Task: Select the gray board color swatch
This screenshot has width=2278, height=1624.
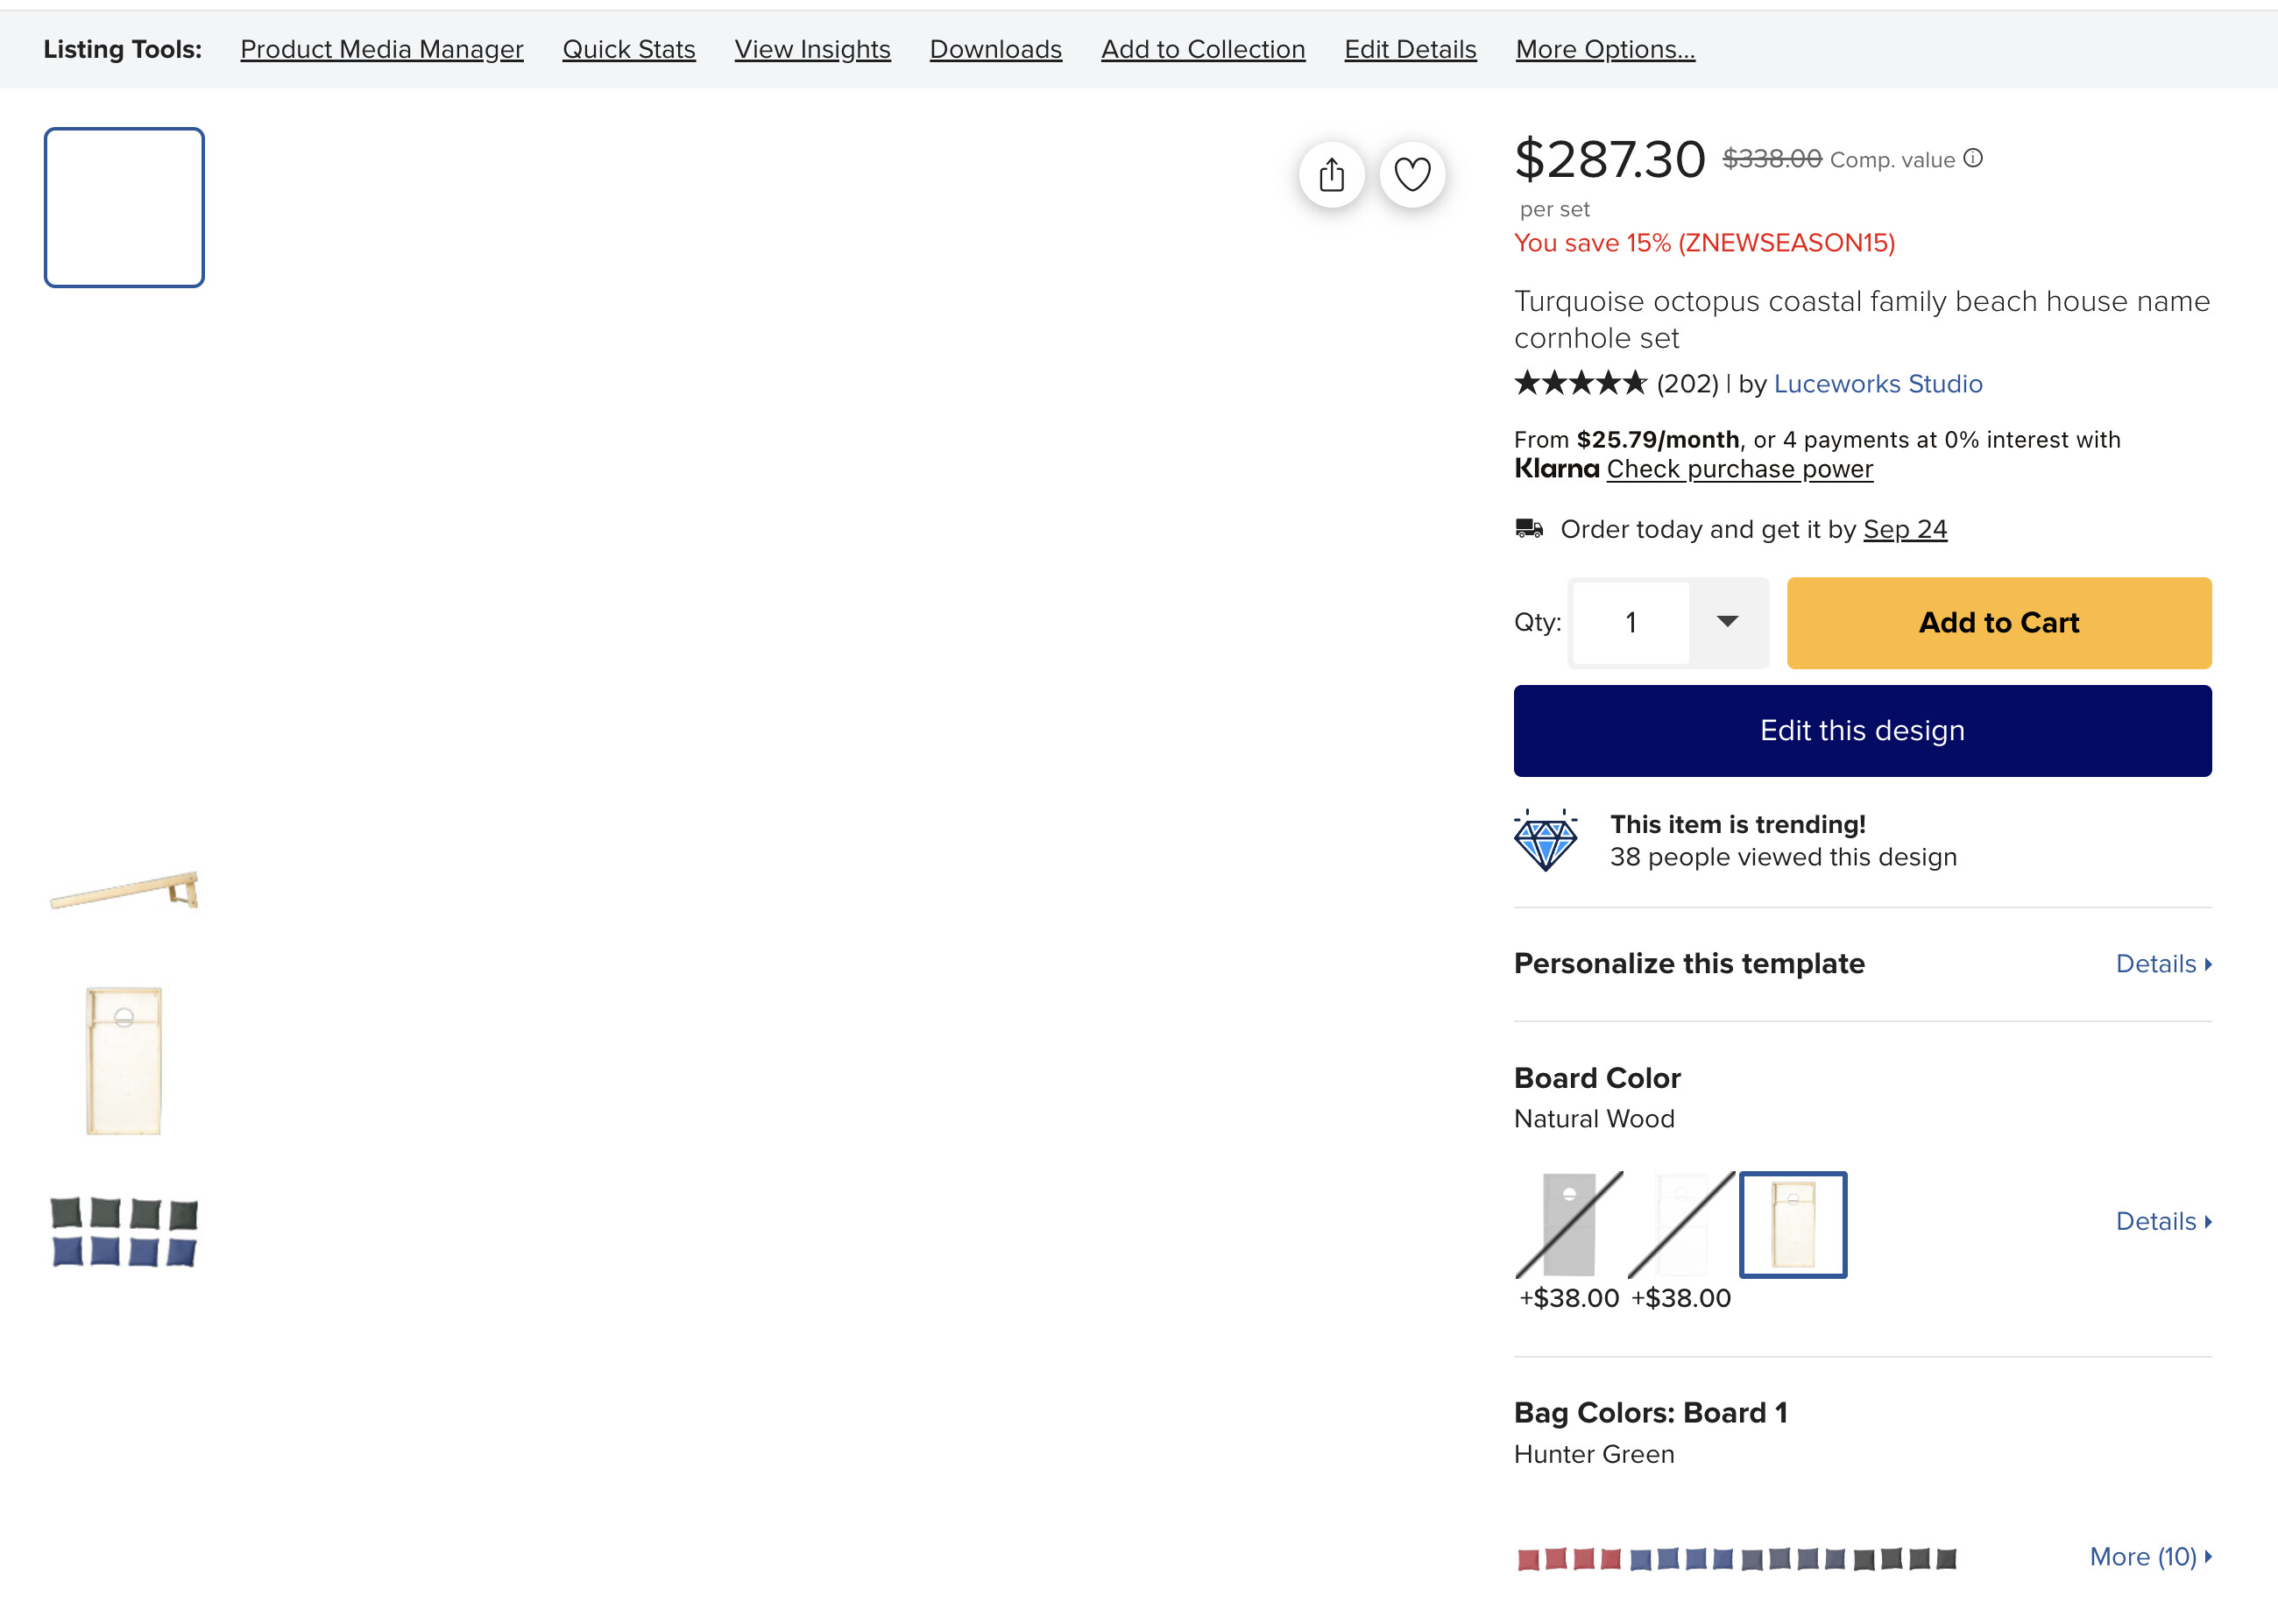Action: click(x=1568, y=1224)
